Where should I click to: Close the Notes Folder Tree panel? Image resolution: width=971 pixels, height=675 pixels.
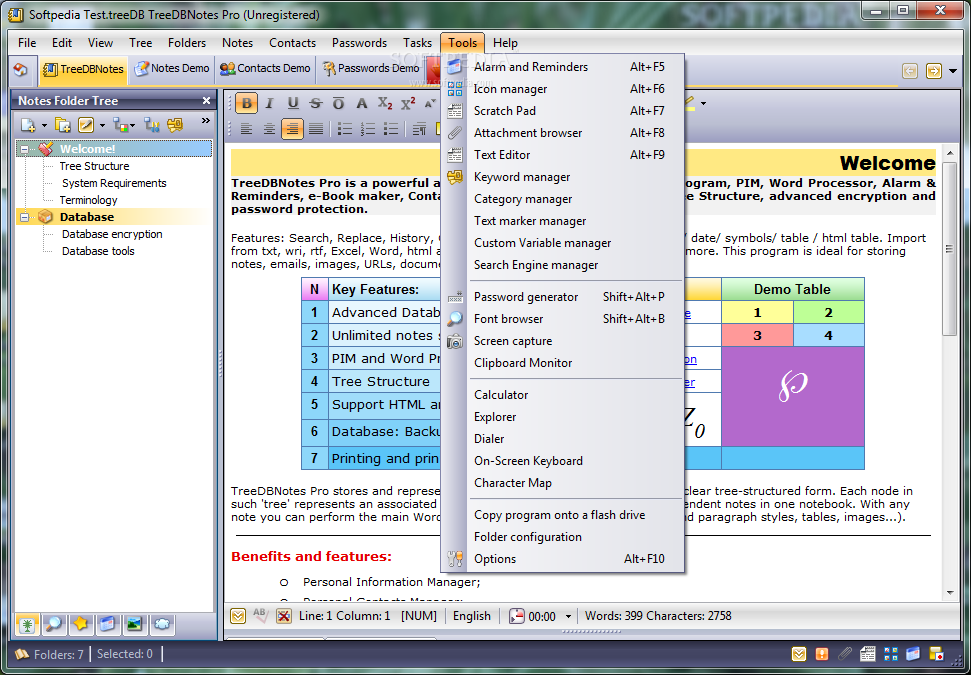(206, 100)
